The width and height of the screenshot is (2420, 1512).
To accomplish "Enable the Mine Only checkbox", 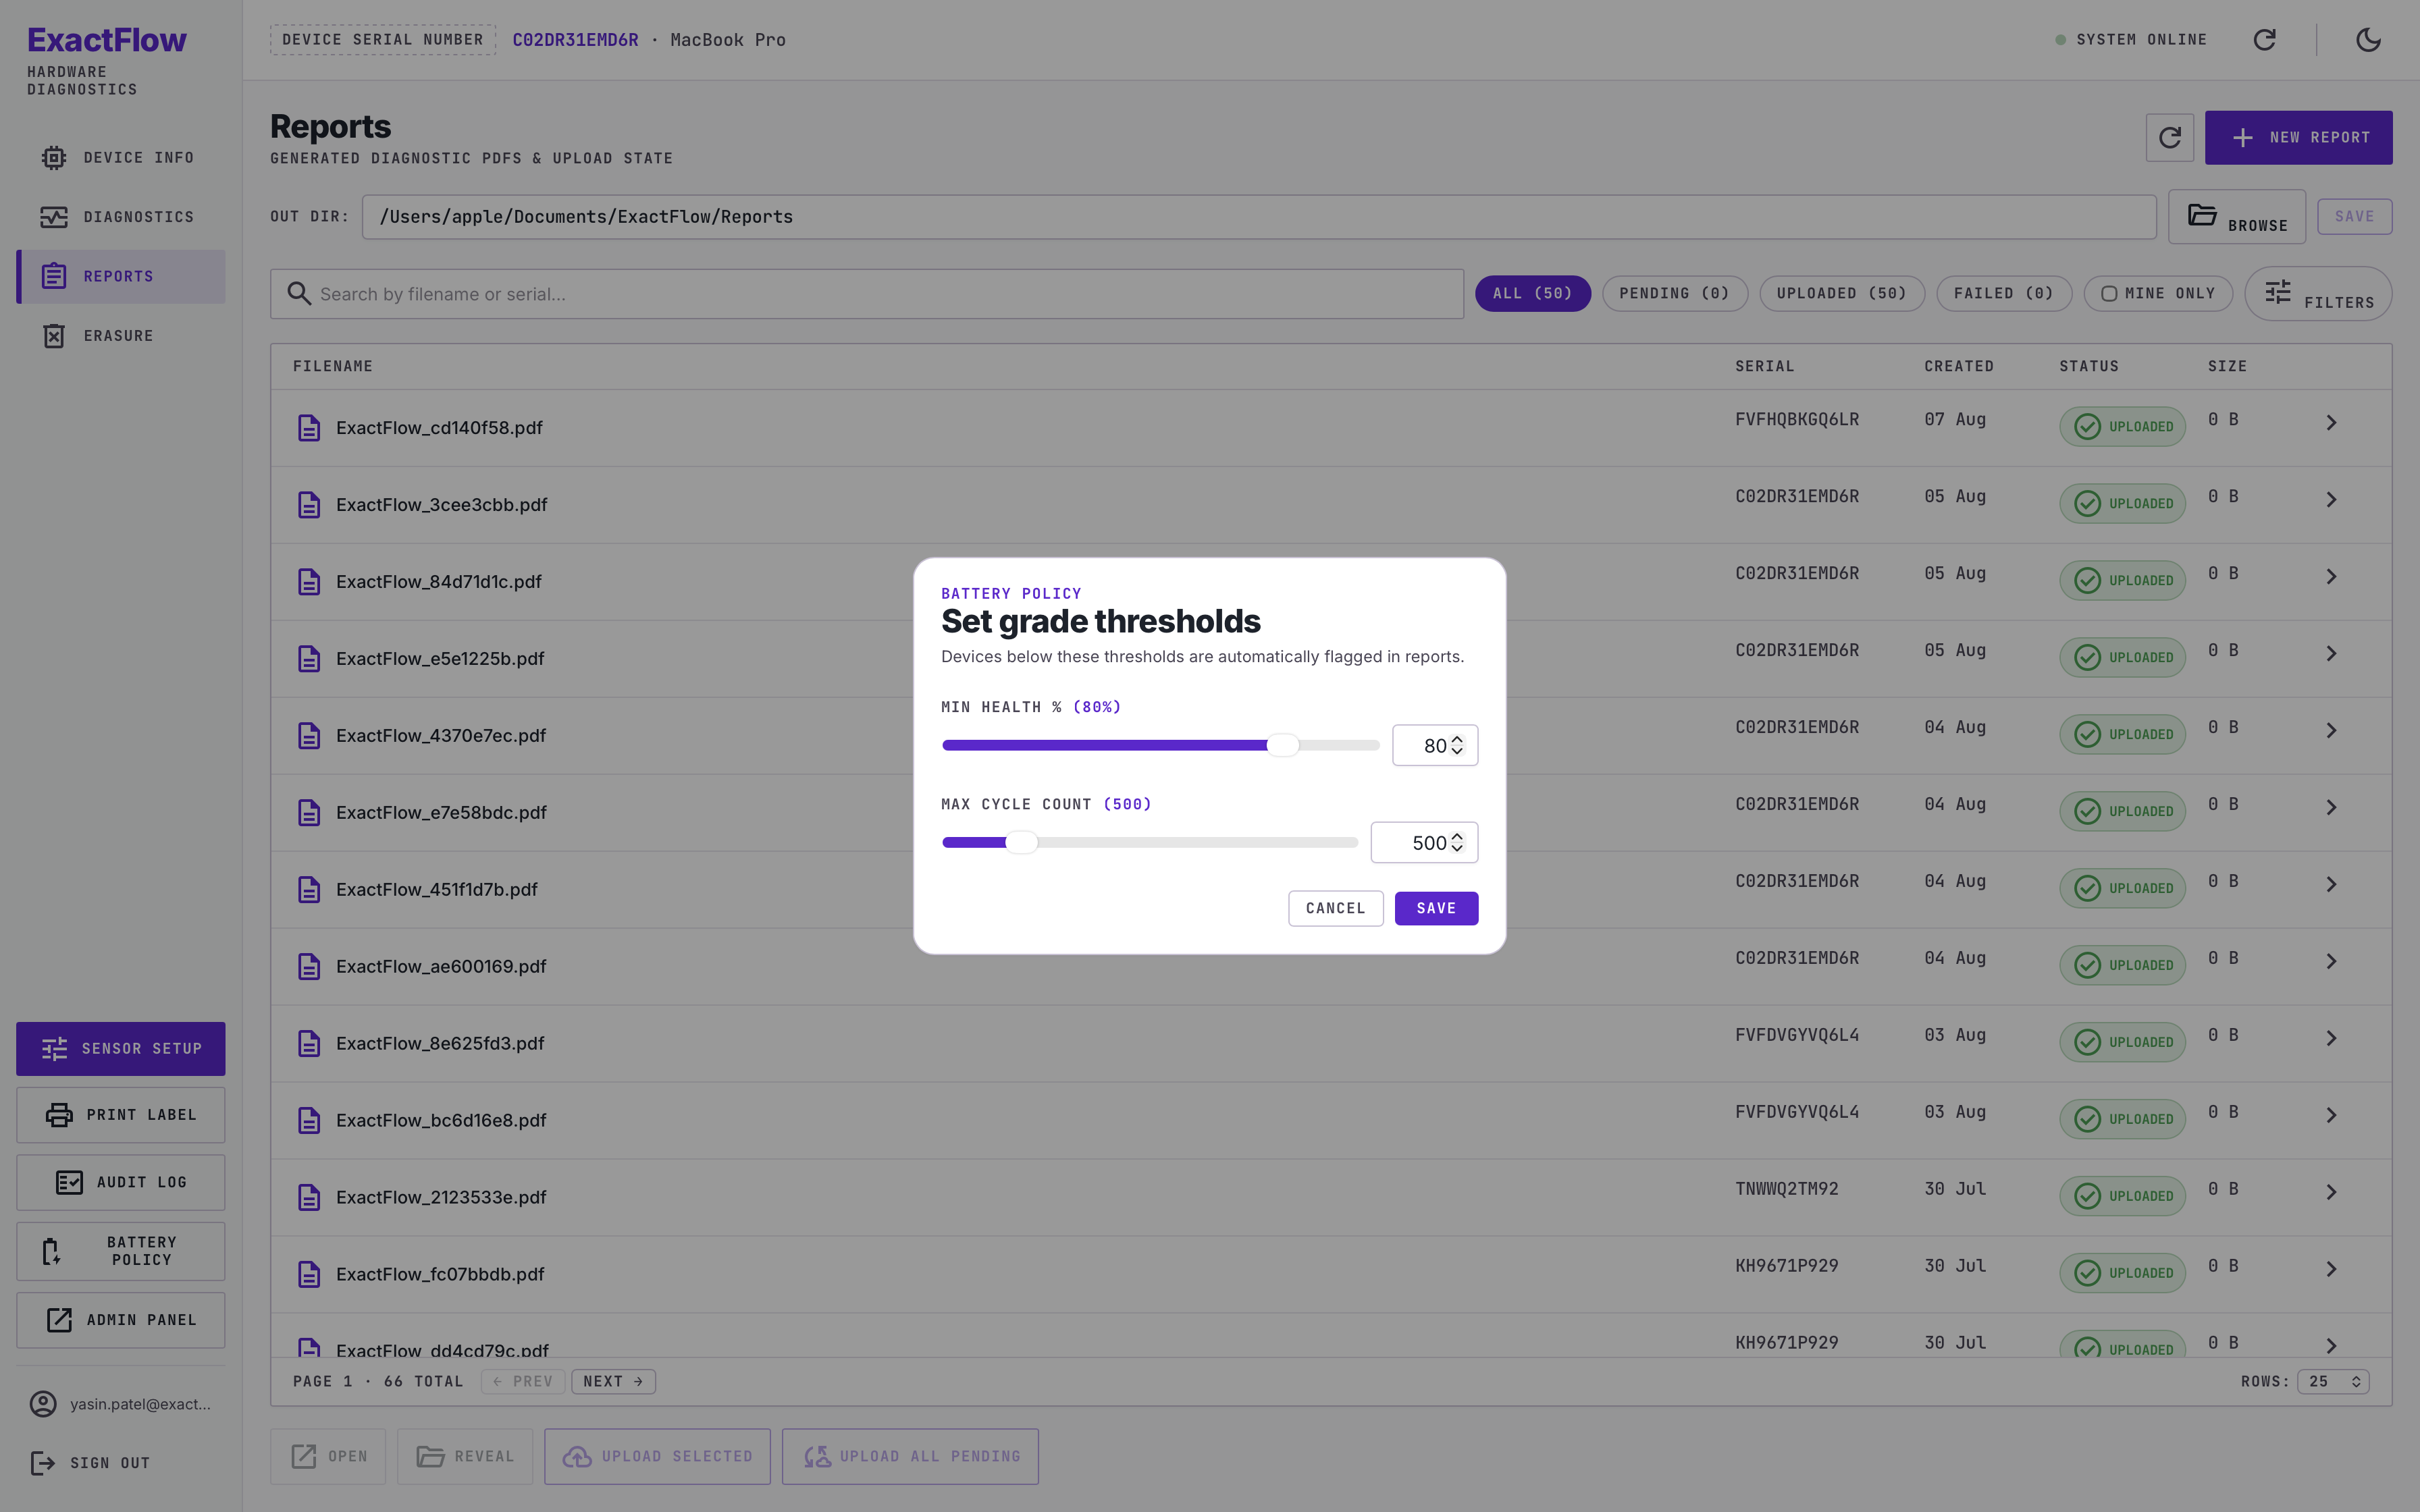I will tap(2108, 294).
